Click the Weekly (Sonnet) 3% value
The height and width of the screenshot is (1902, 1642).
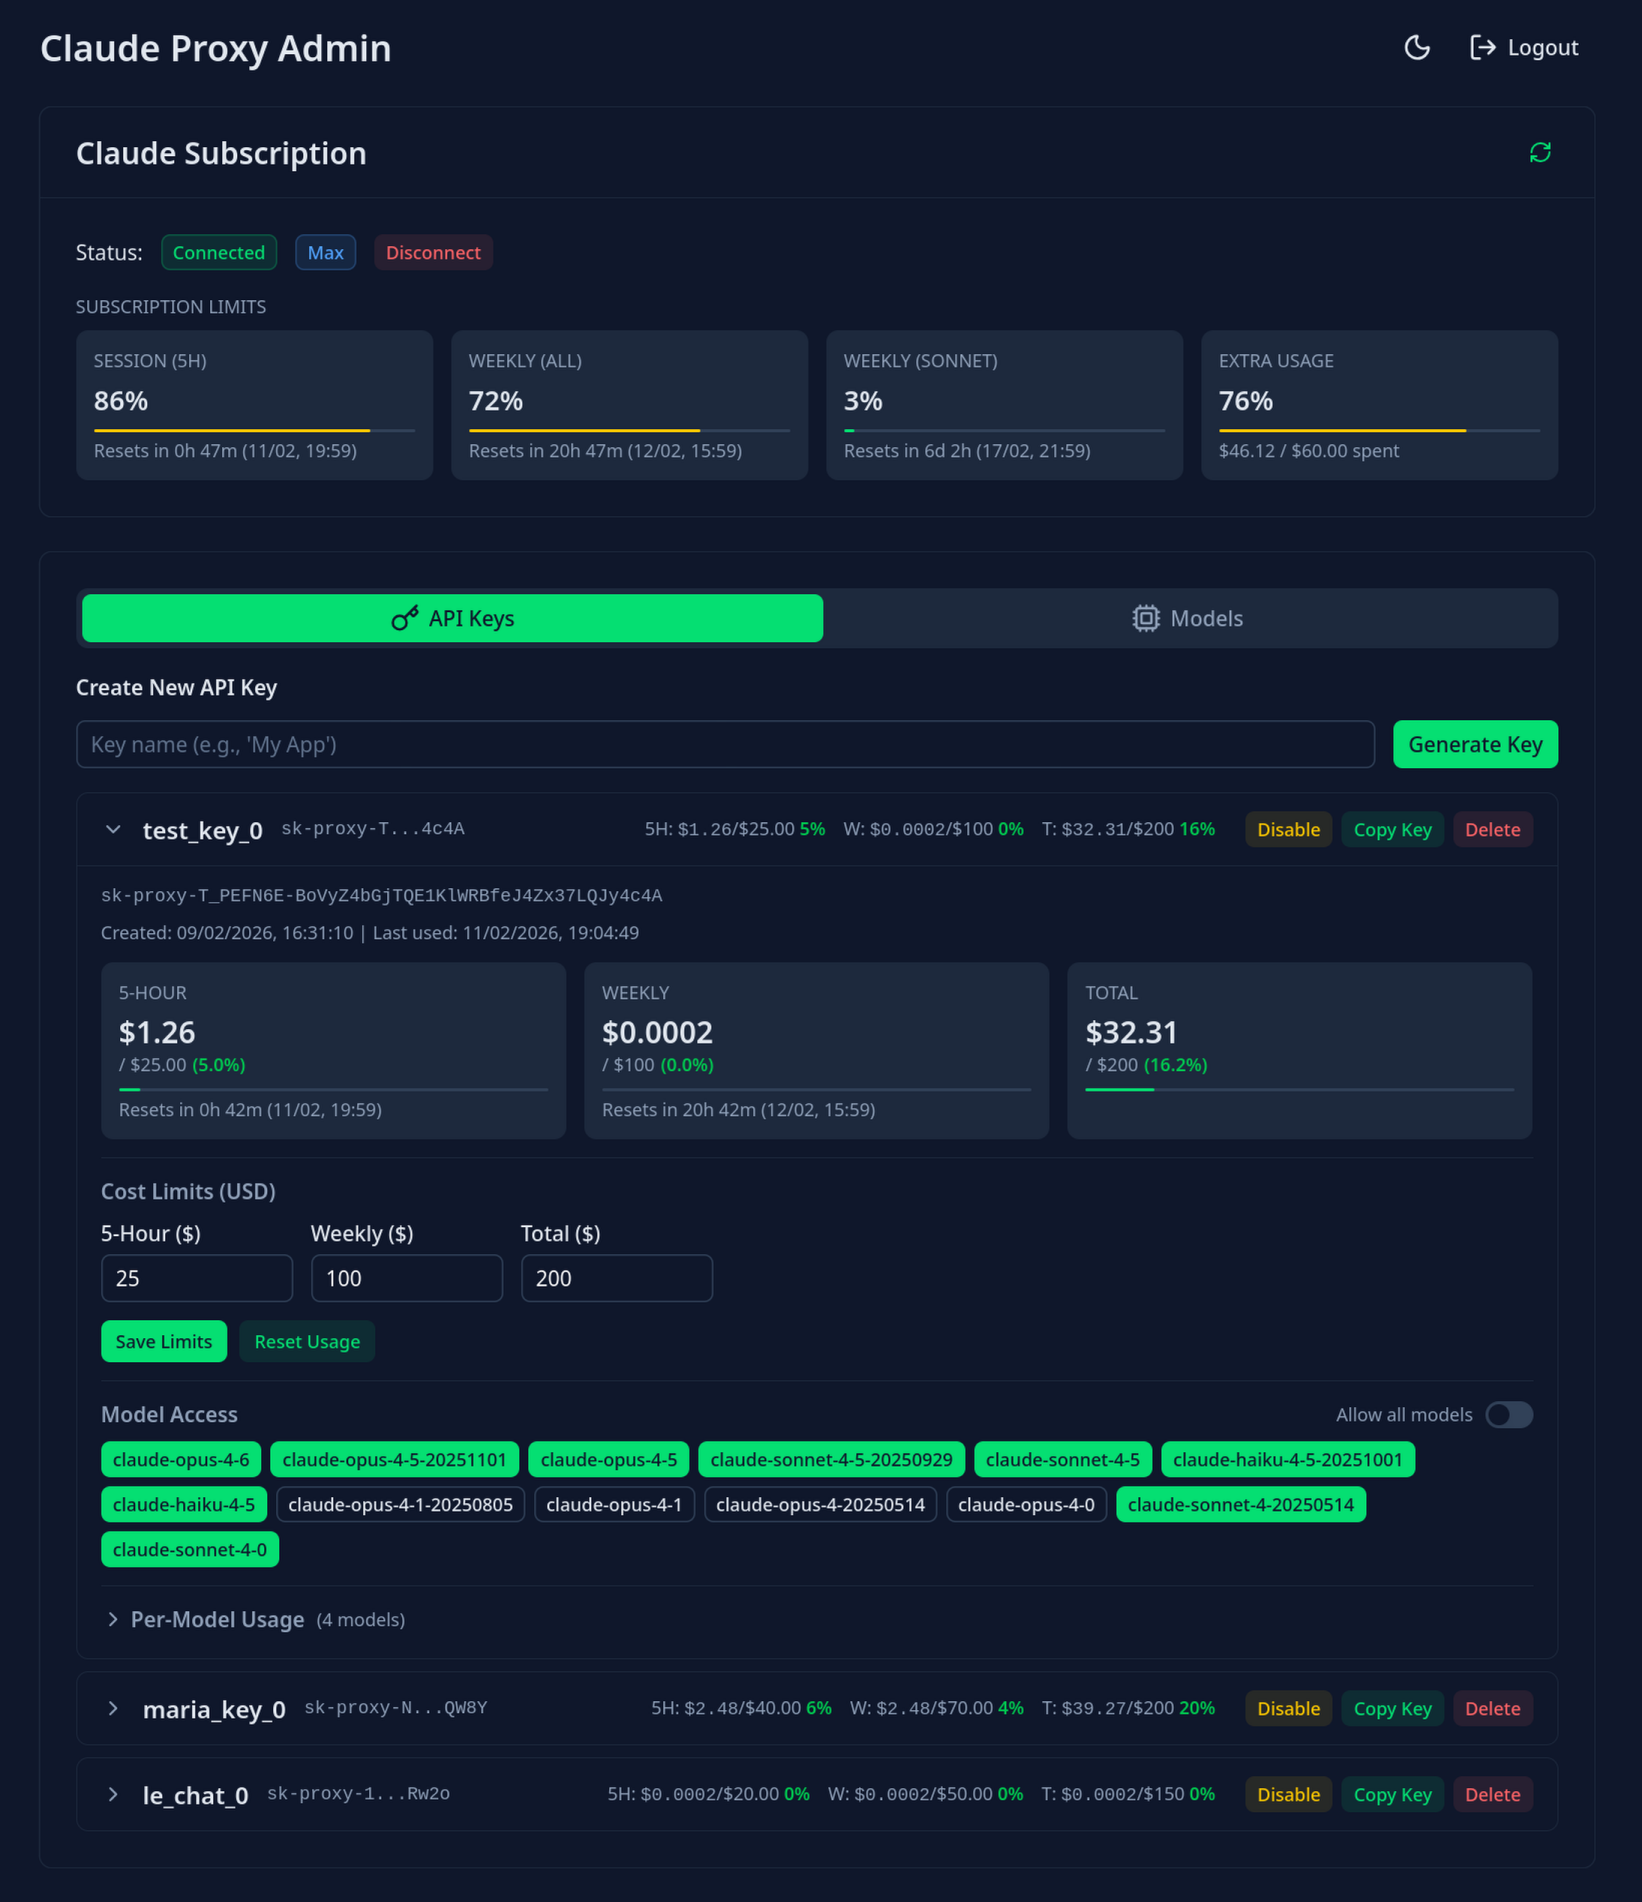tap(863, 400)
